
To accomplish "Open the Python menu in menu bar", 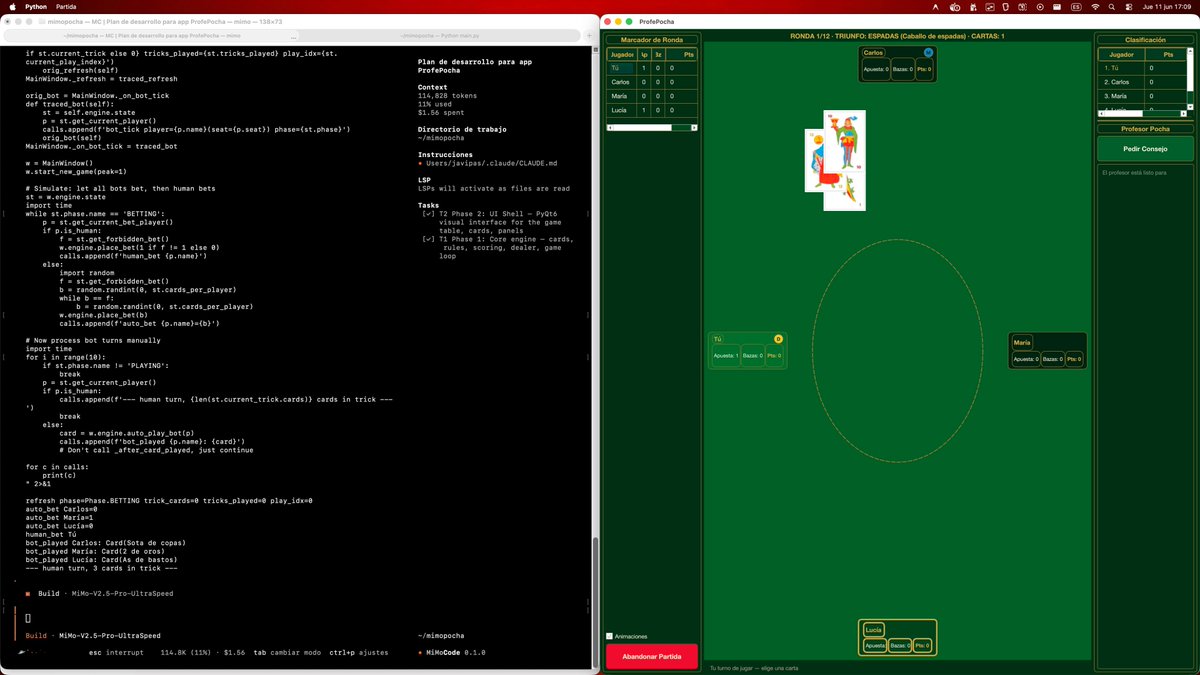I will [x=36, y=6].
